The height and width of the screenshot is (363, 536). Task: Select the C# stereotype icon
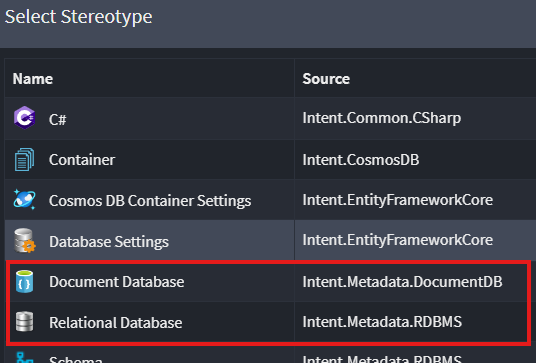coord(24,118)
